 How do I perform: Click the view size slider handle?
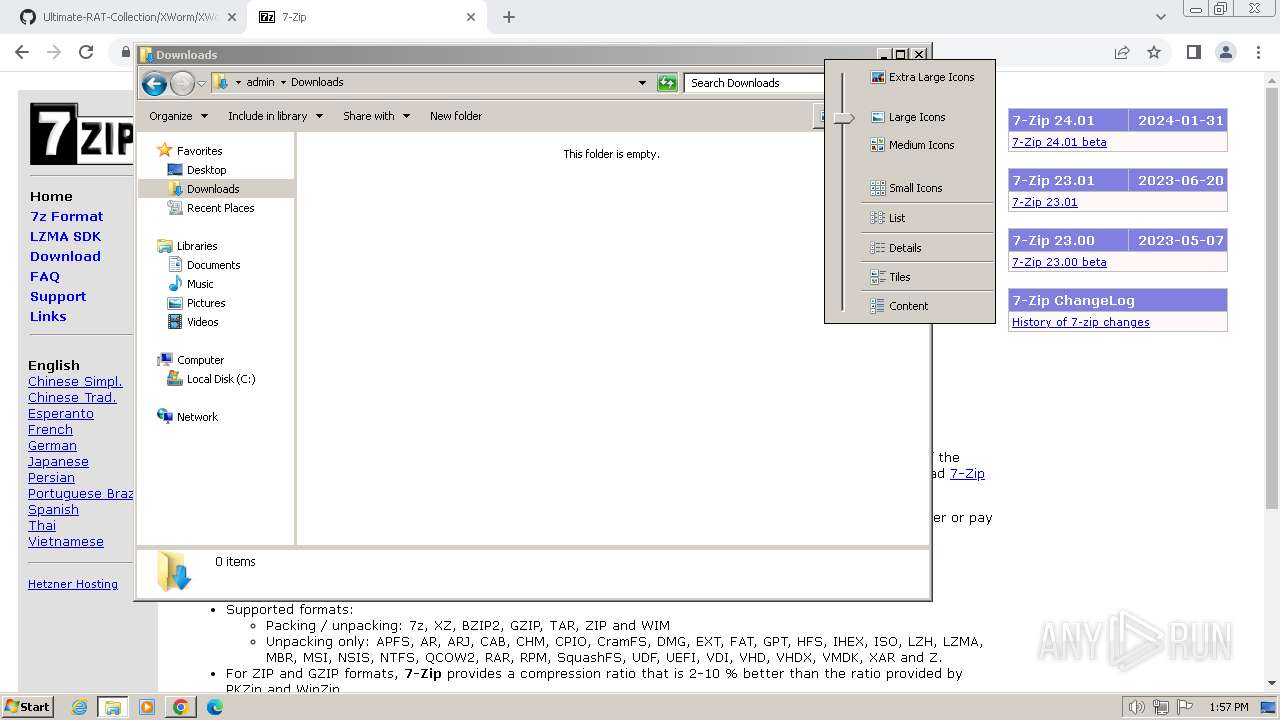click(844, 118)
